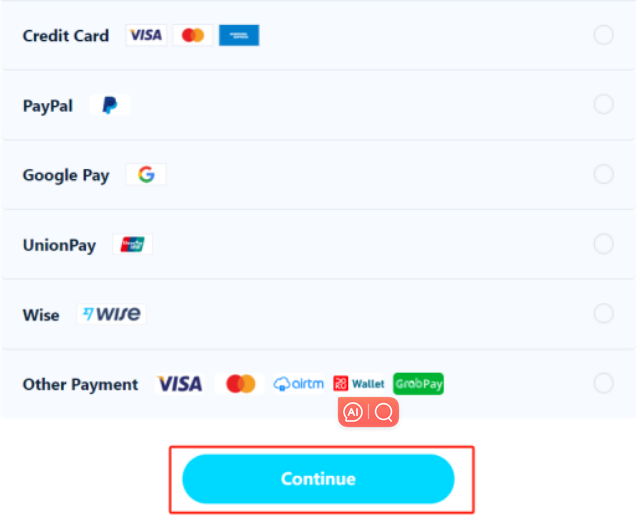Click the Wise logo badge
Screen dimensions: 643x517
point(111,314)
